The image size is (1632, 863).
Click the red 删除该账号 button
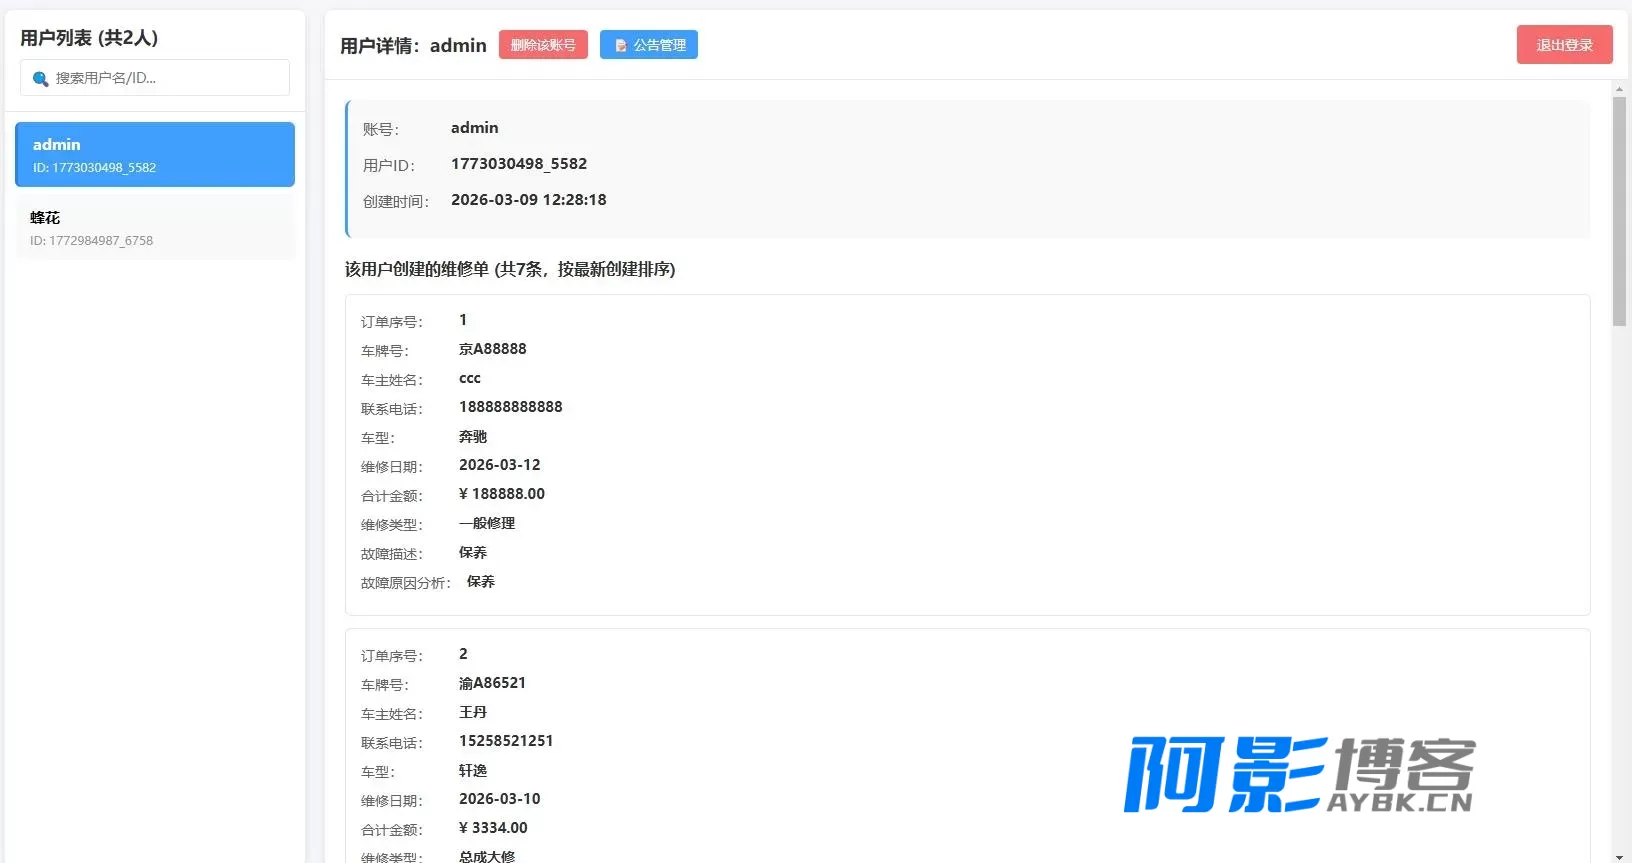click(543, 45)
